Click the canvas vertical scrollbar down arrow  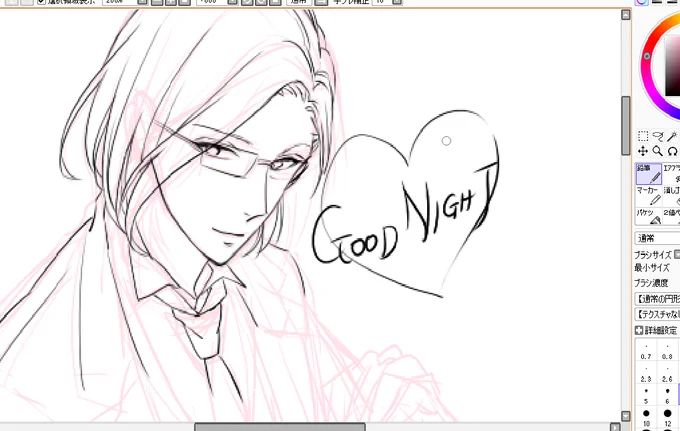[625, 416]
